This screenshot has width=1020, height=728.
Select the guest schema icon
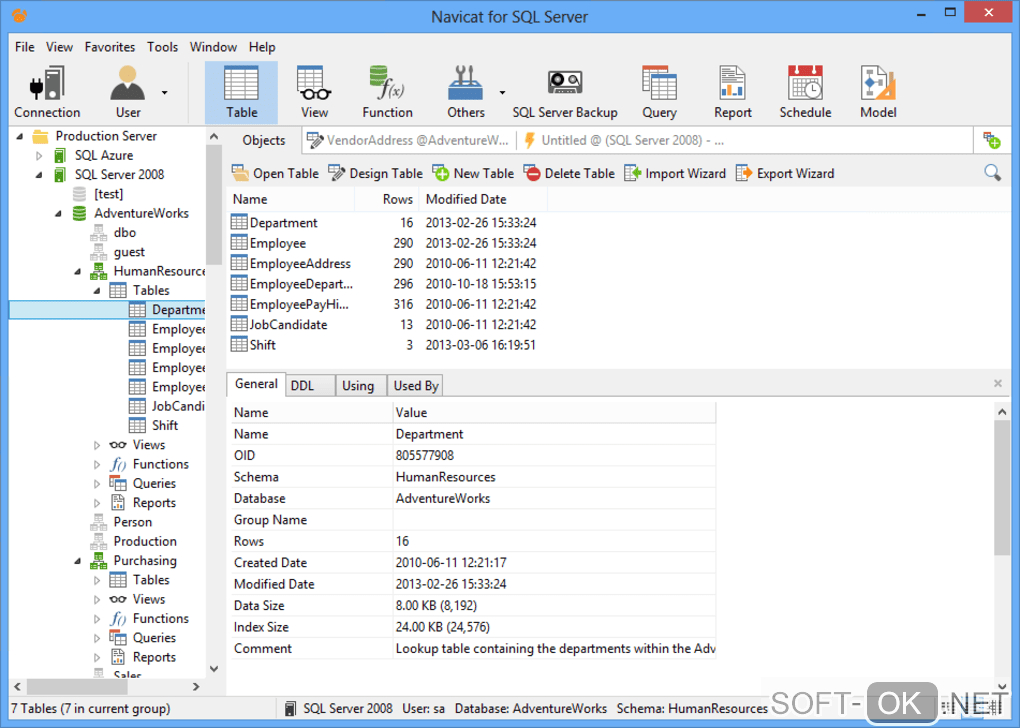pyautogui.click(x=98, y=252)
